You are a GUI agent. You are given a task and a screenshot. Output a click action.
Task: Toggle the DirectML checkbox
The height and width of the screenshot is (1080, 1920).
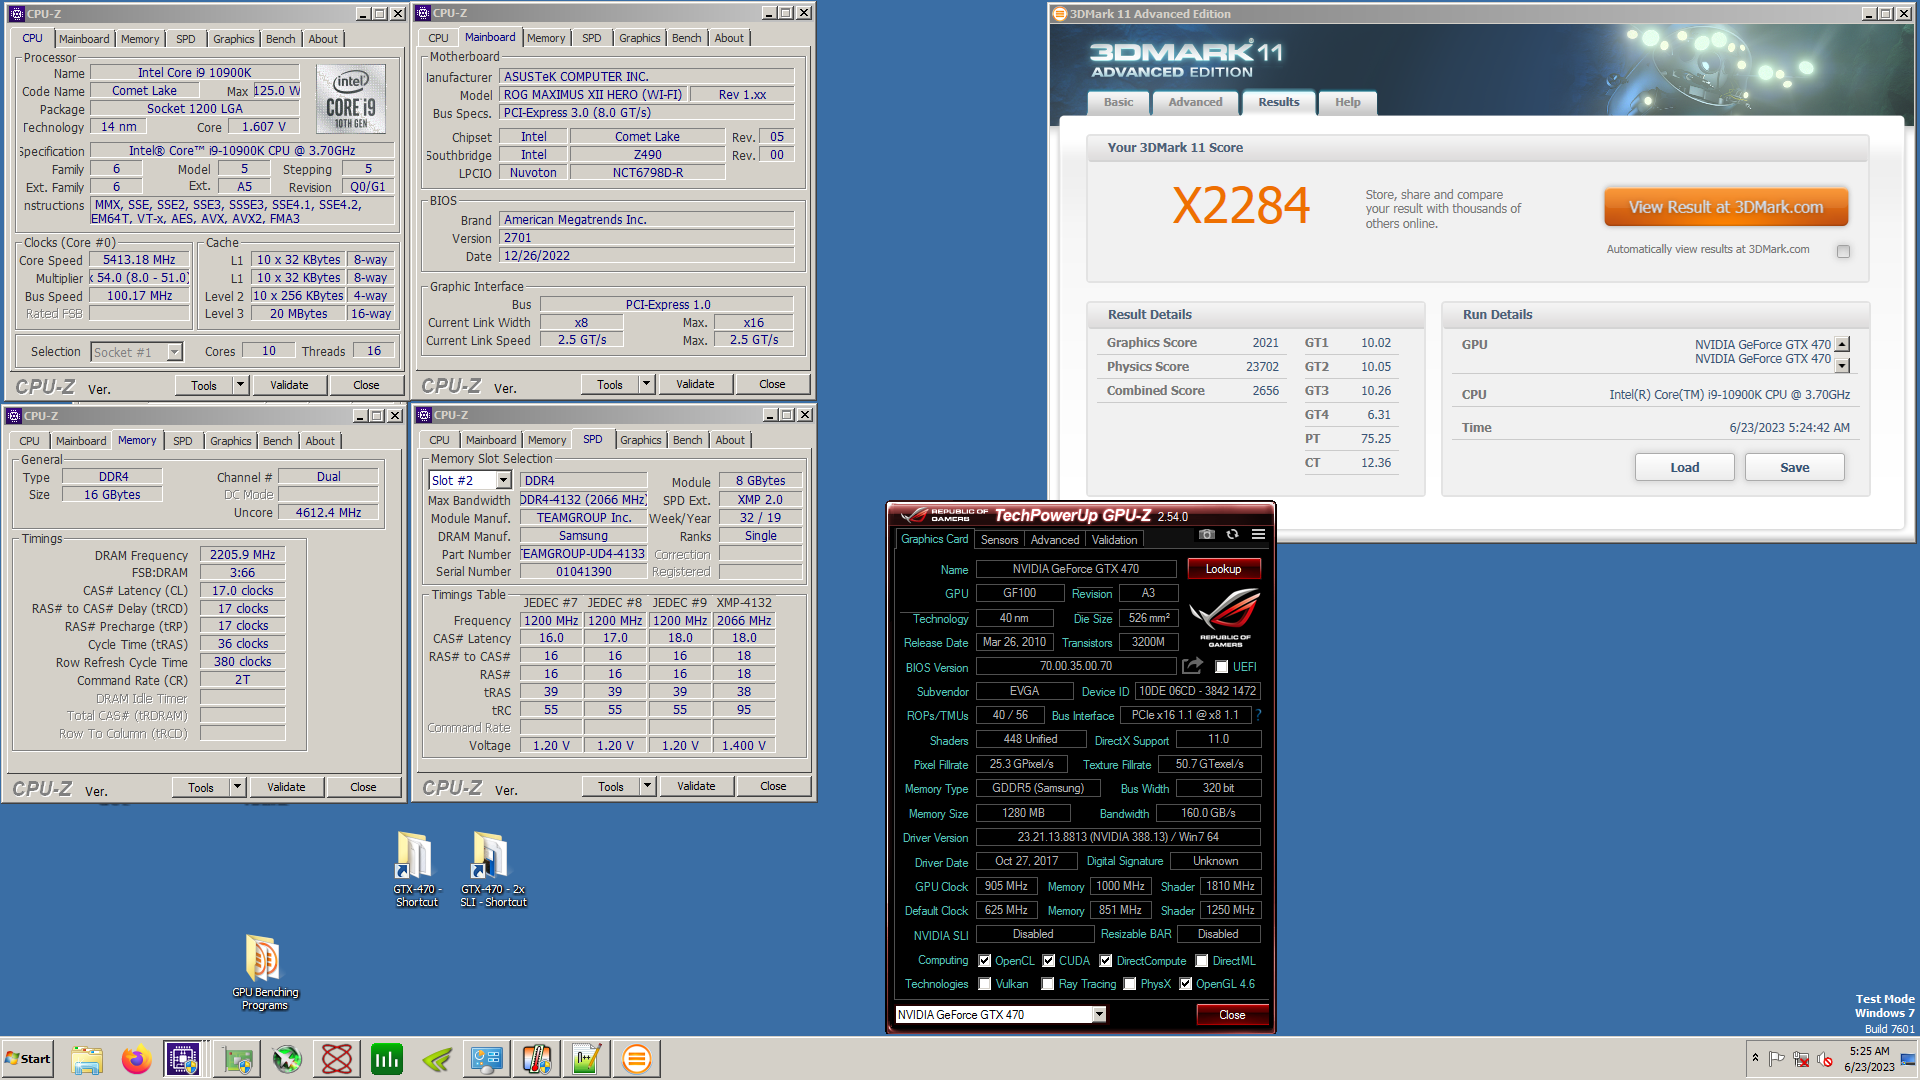pos(1202,961)
